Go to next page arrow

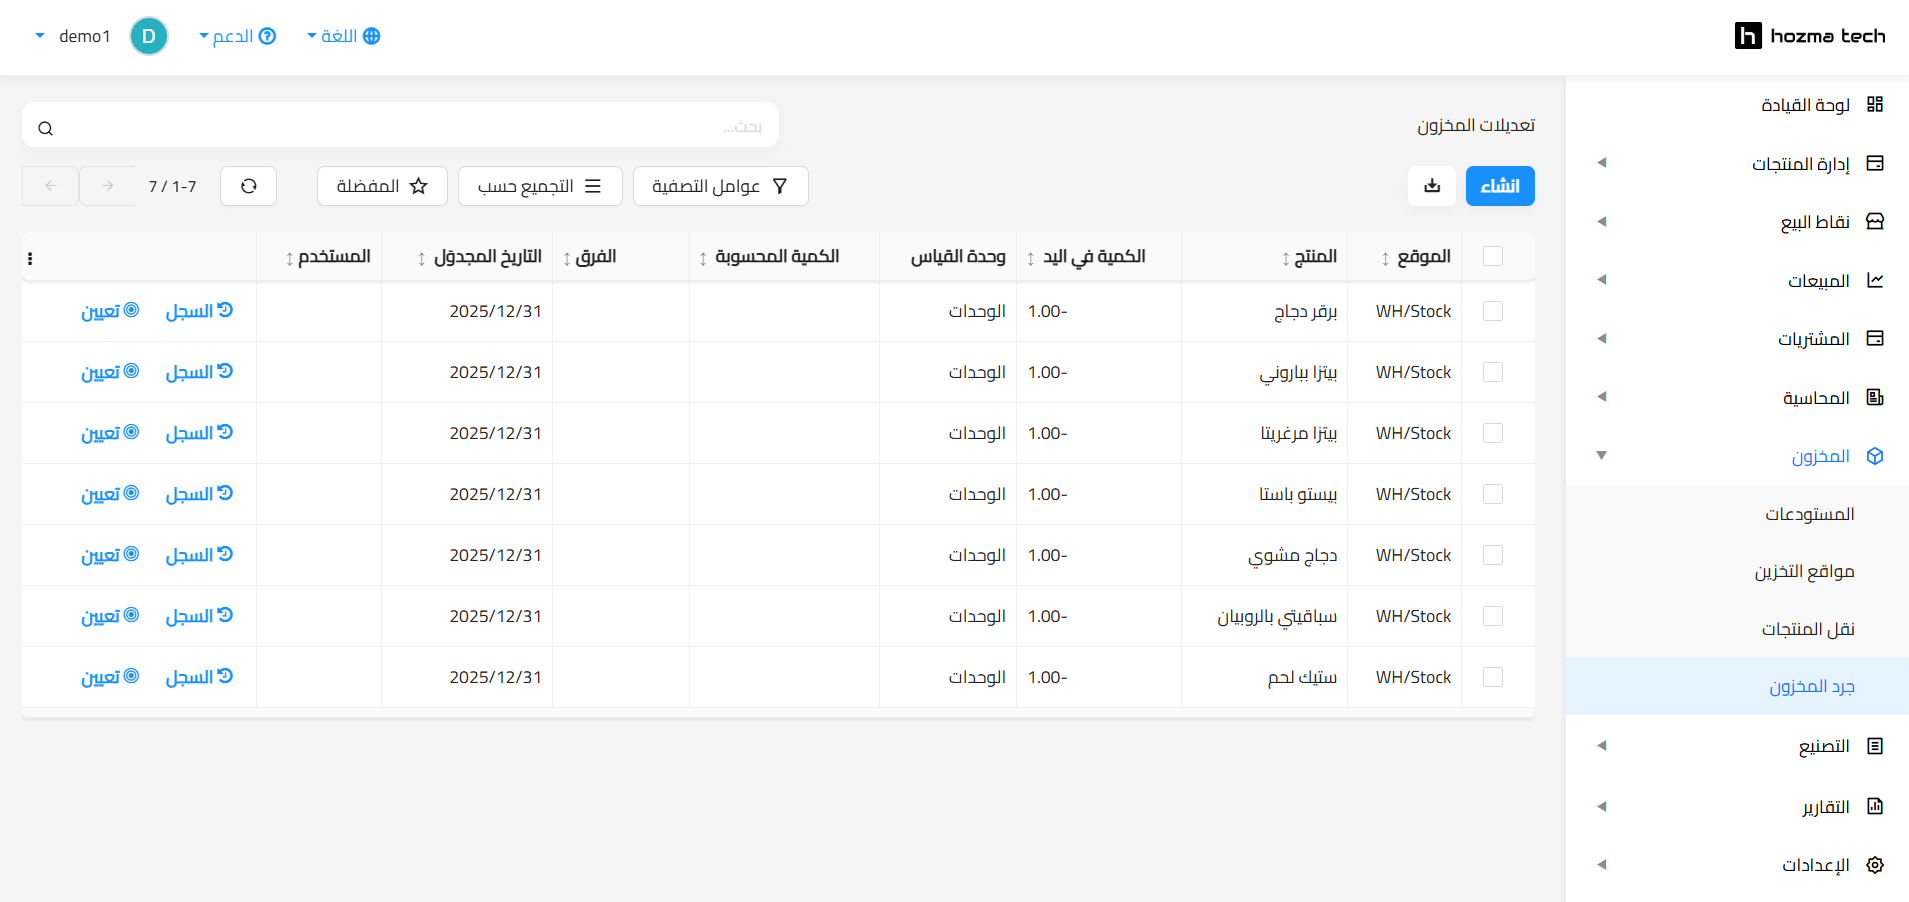[107, 186]
